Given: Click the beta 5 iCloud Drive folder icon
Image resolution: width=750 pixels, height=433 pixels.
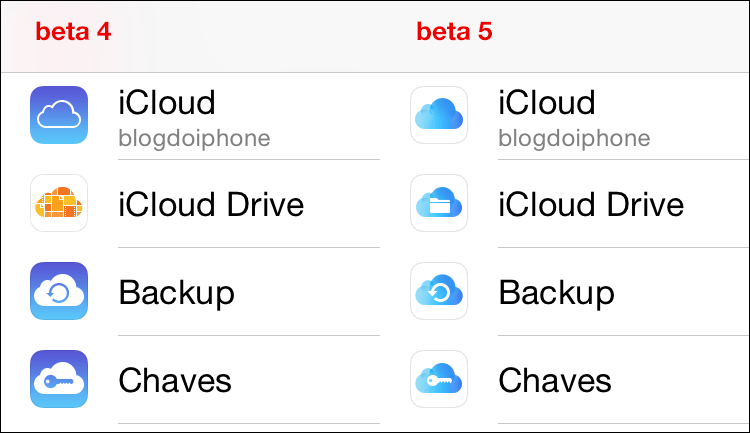Looking at the screenshot, I should [x=439, y=203].
